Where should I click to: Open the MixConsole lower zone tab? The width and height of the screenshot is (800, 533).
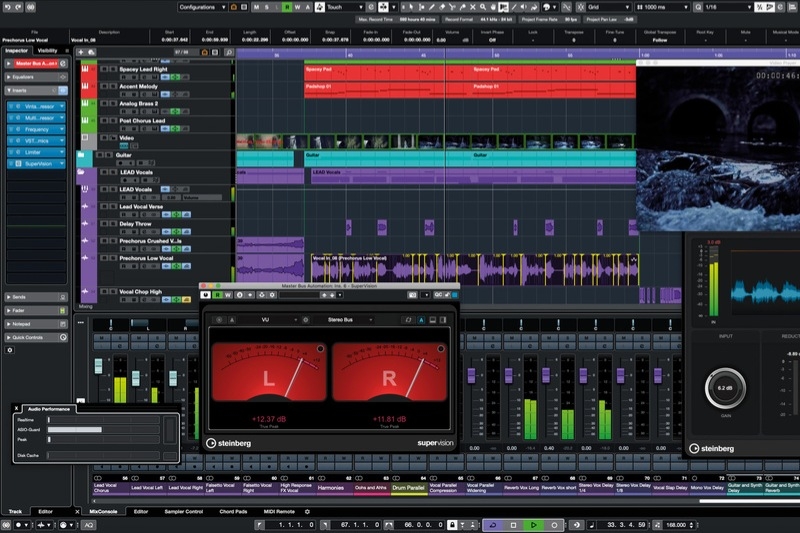[x=103, y=512]
